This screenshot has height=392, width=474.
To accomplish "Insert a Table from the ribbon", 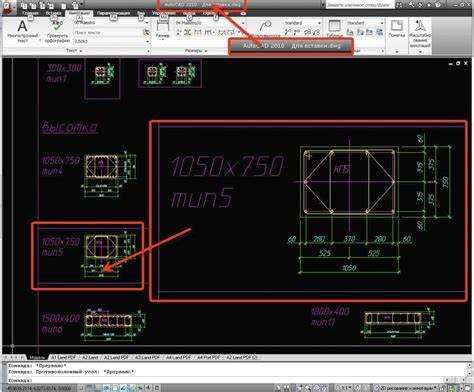I will pos(334,29).
